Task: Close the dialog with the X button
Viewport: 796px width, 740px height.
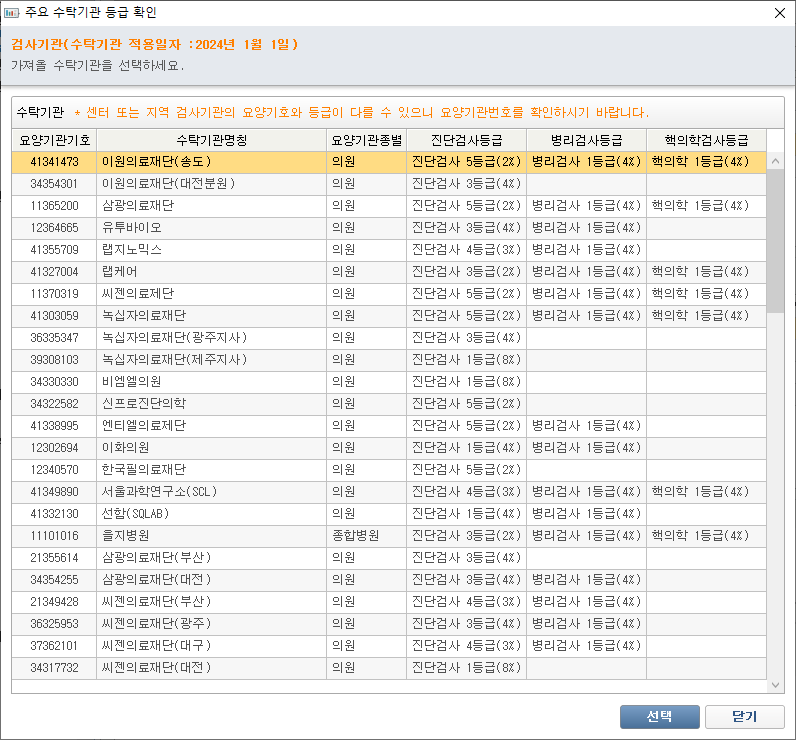Action: 780,13
